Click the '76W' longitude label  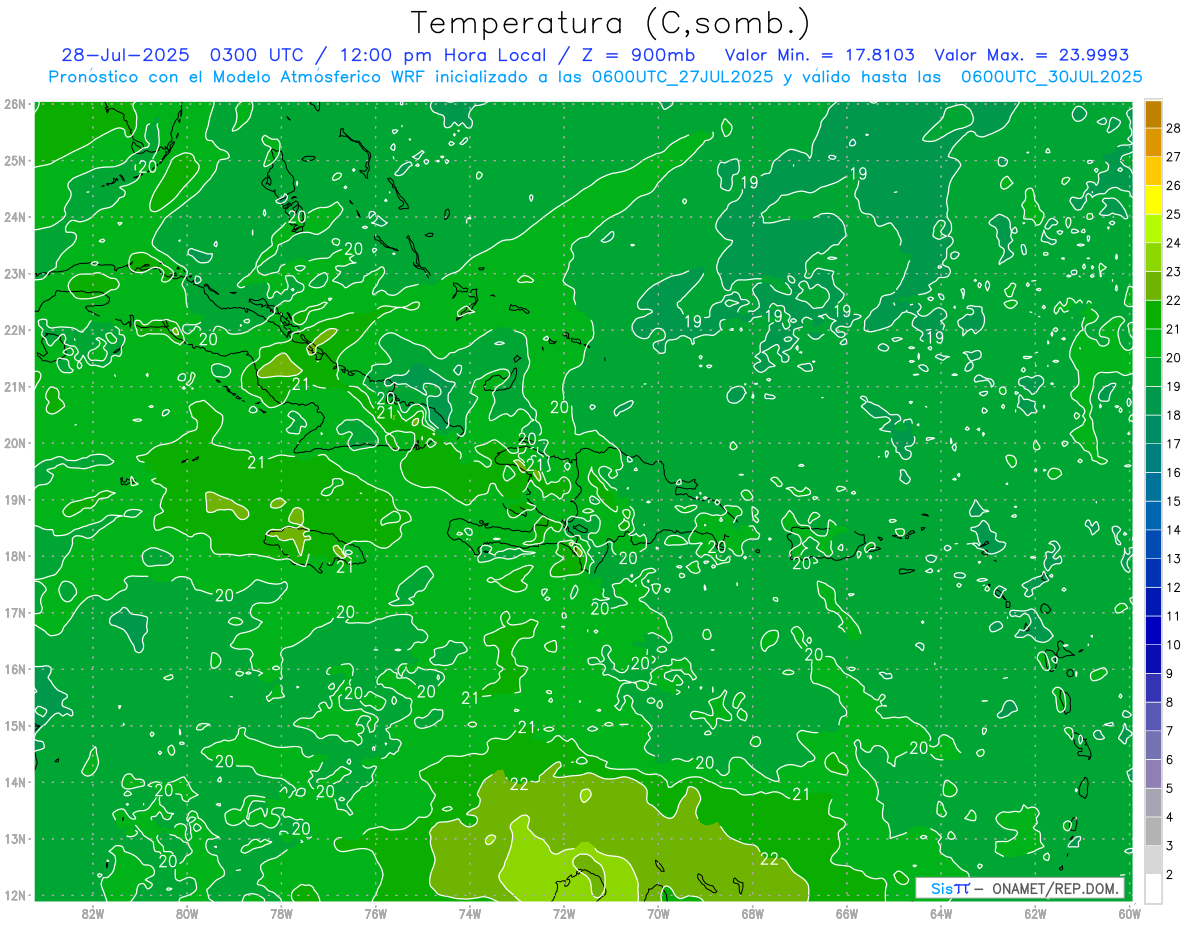(376, 913)
